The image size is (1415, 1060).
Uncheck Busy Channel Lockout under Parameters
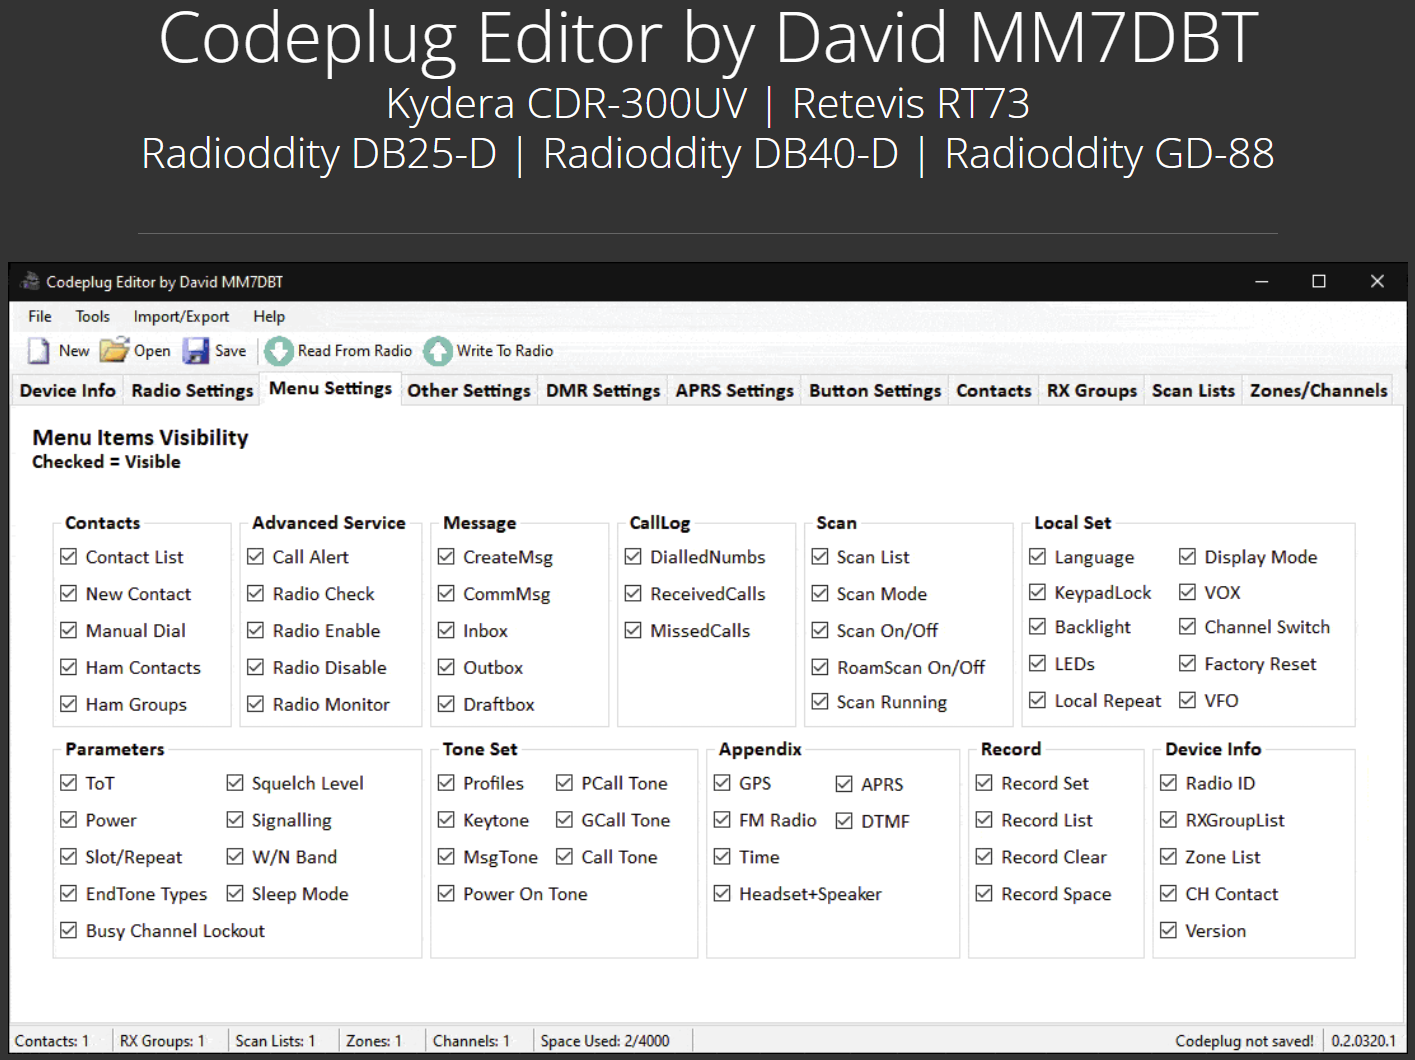68,930
